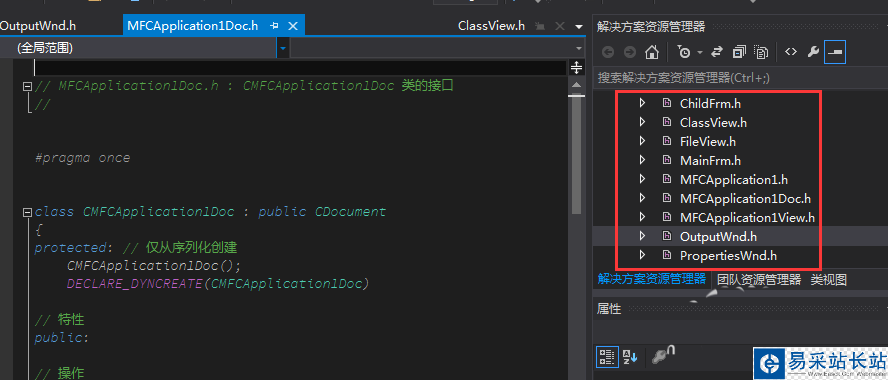The width and height of the screenshot is (888, 380).
Task: Close the MFCApplication1Doc.h tab
Action: click(x=293, y=26)
